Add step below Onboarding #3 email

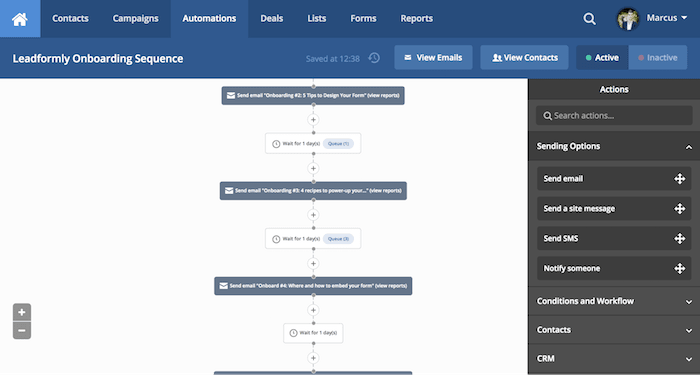(313, 215)
